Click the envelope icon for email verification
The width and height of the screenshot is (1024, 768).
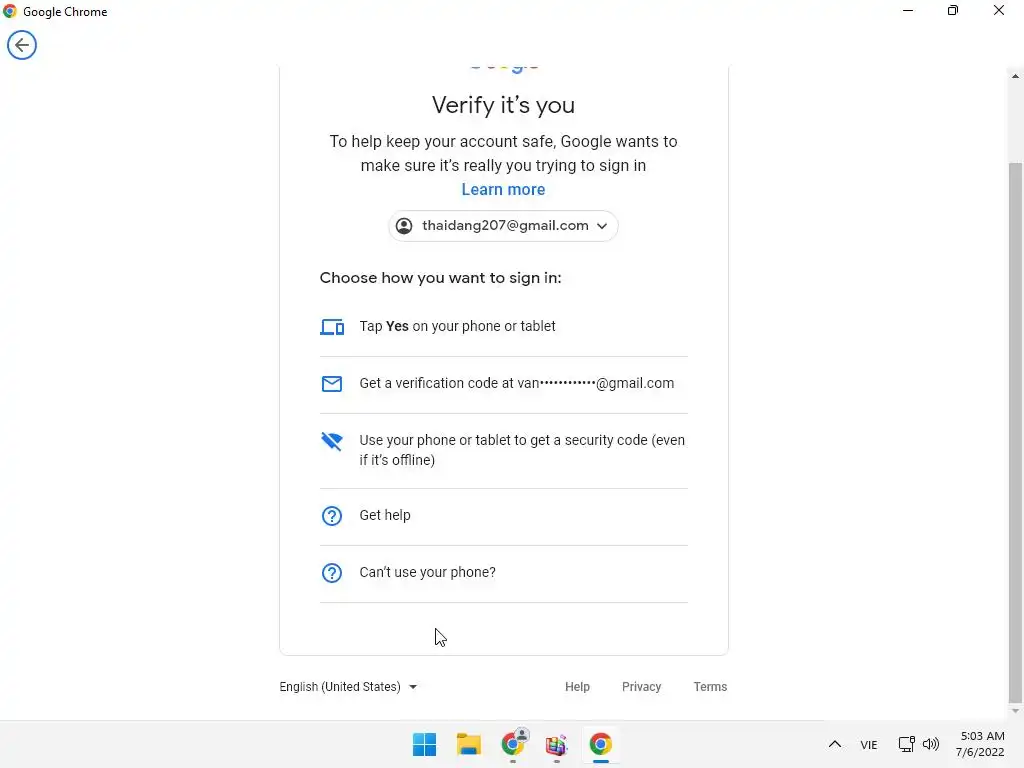332,383
